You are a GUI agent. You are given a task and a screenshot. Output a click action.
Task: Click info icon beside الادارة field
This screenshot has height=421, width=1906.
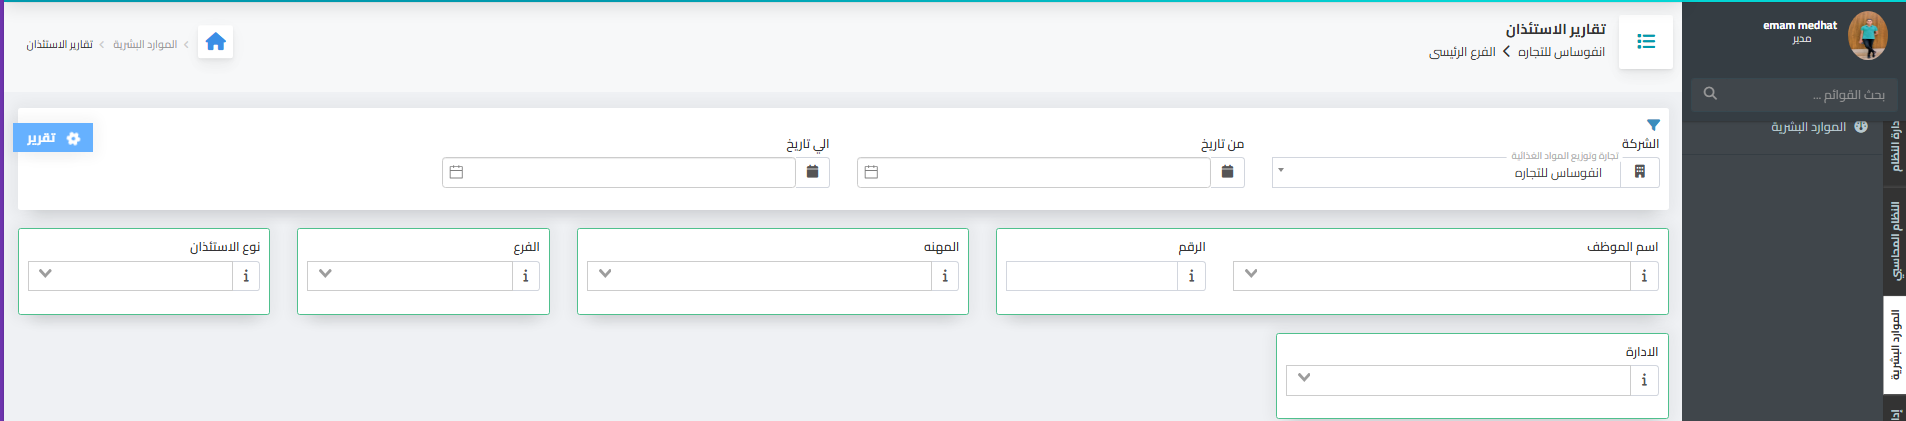click(x=1645, y=380)
